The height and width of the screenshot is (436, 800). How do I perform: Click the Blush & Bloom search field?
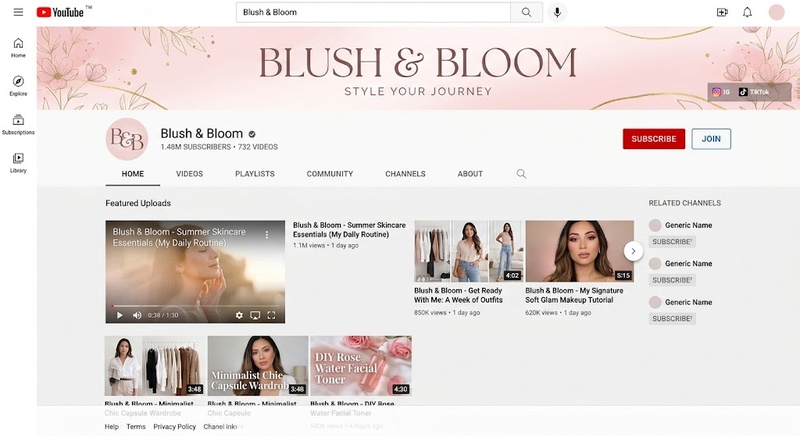[373, 12]
